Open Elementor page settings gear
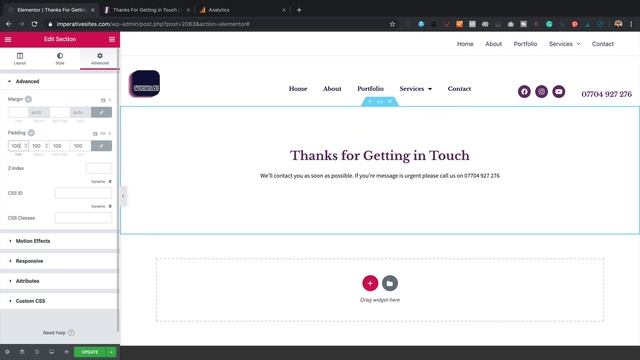 coord(7,352)
